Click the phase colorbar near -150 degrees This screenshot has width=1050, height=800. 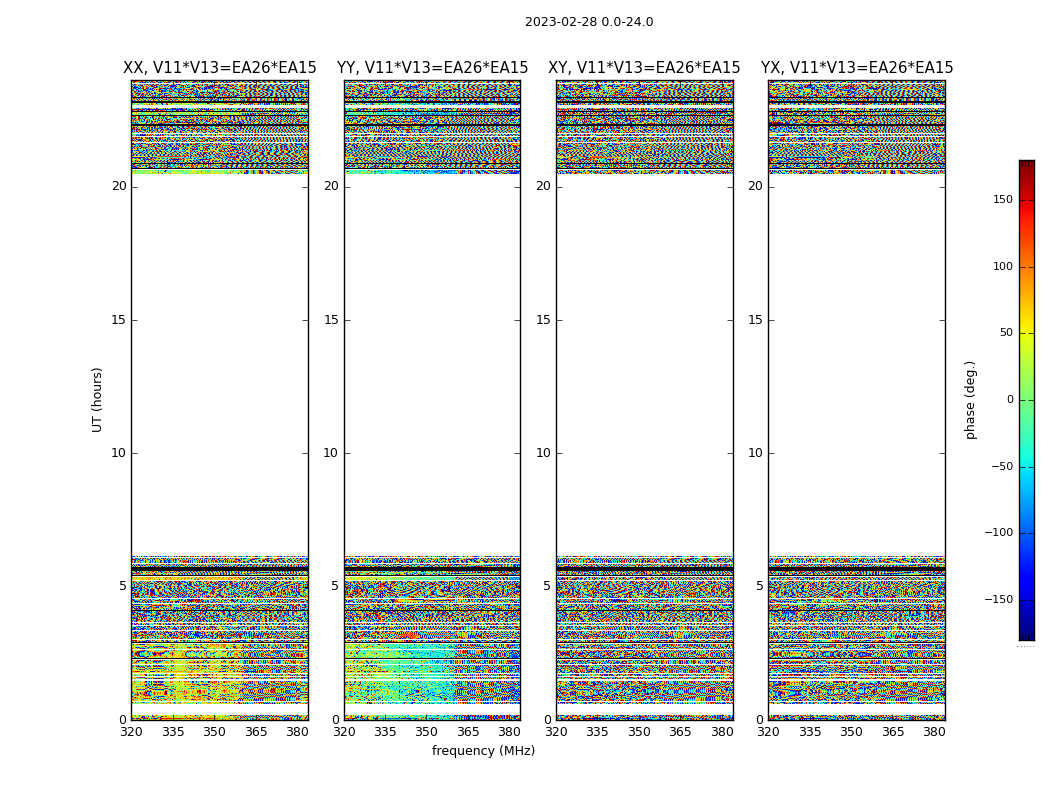tap(1027, 599)
